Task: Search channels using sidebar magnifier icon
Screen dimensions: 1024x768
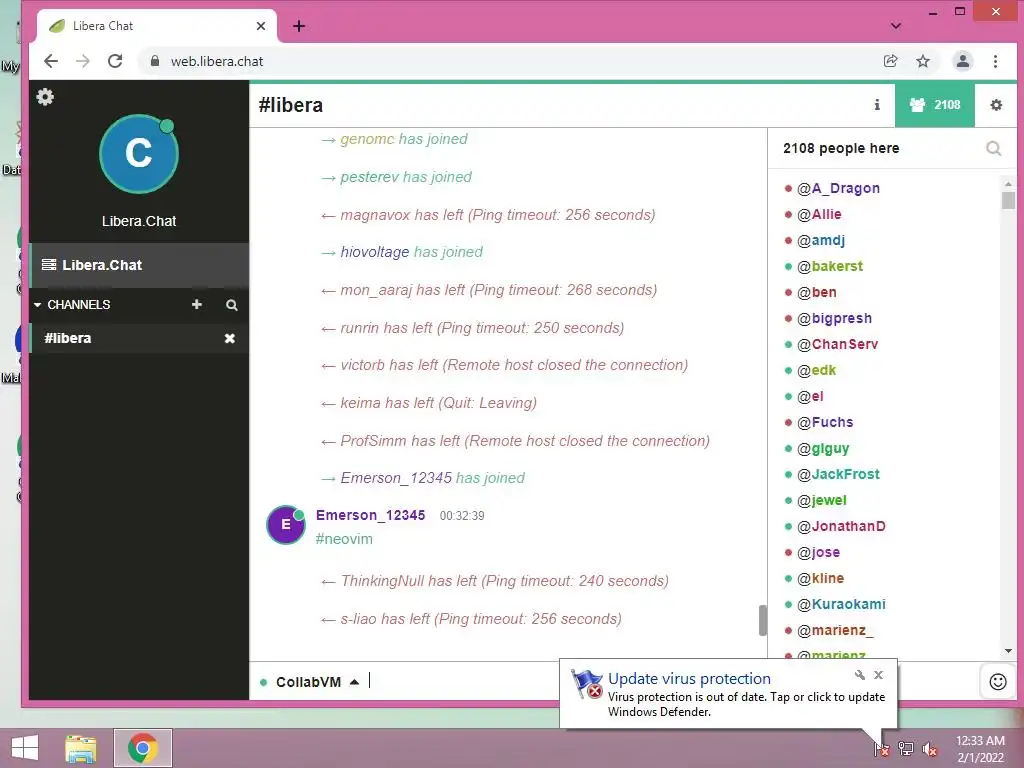Action: click(x=232, y=305)
